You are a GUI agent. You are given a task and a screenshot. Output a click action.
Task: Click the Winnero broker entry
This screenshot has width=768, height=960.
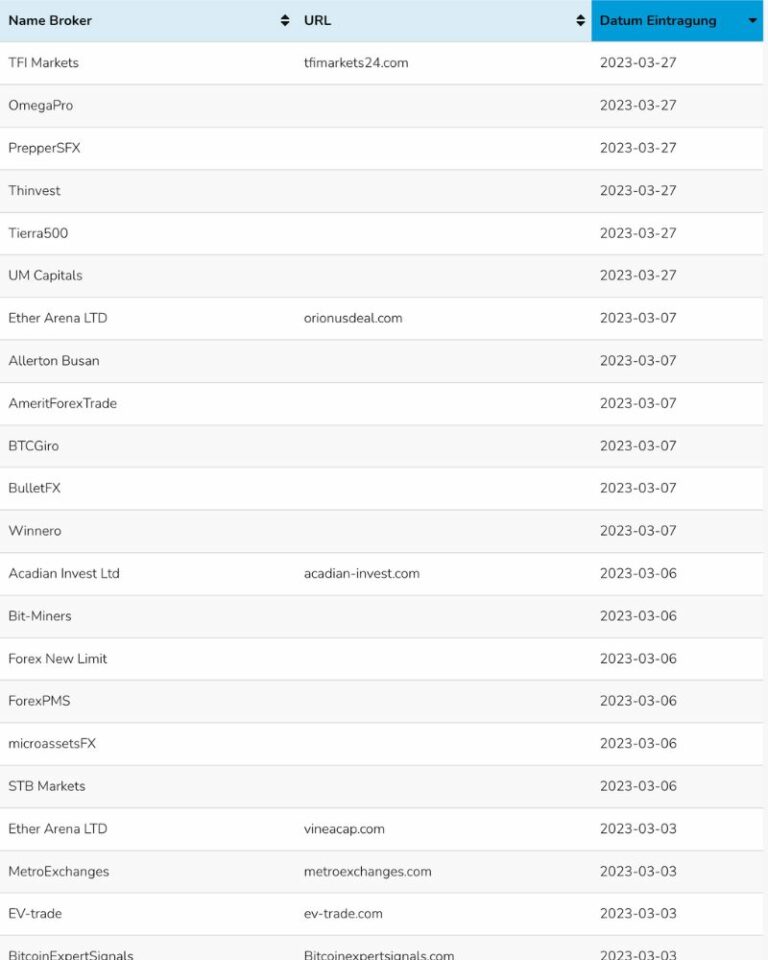coord(35,531)
